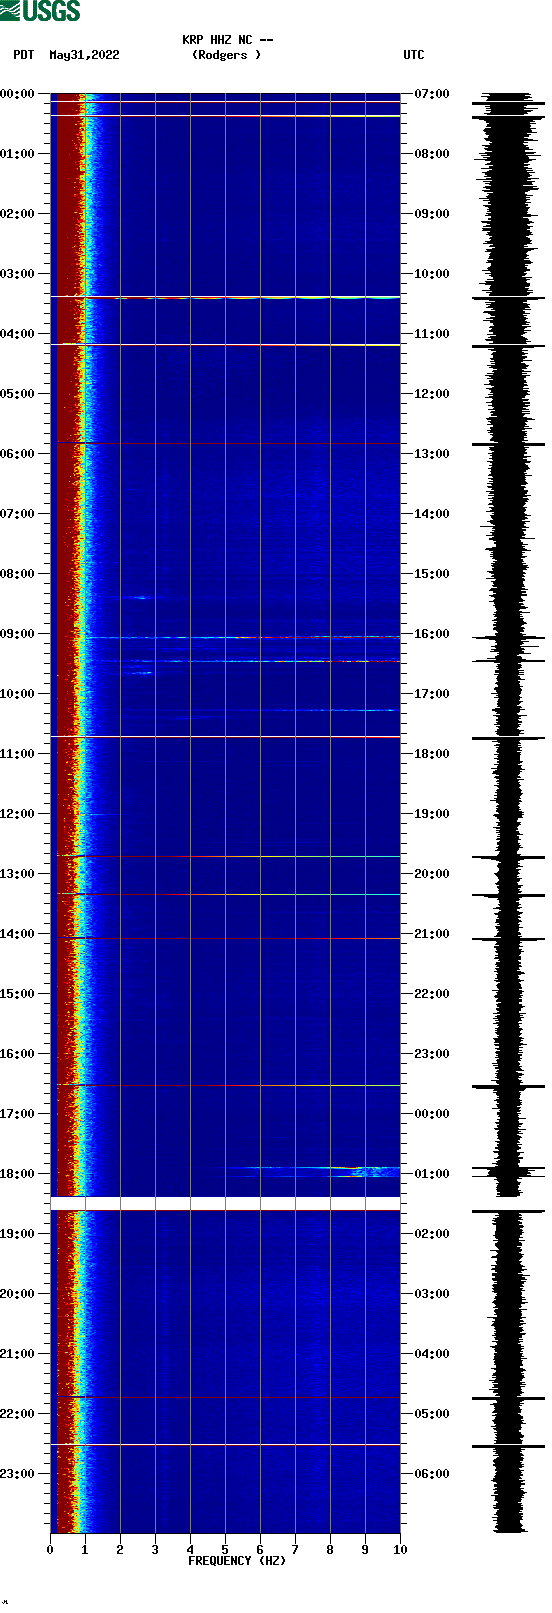Click the USGS logo
The height and width of the screenshot is (1613, 552).
40,11
